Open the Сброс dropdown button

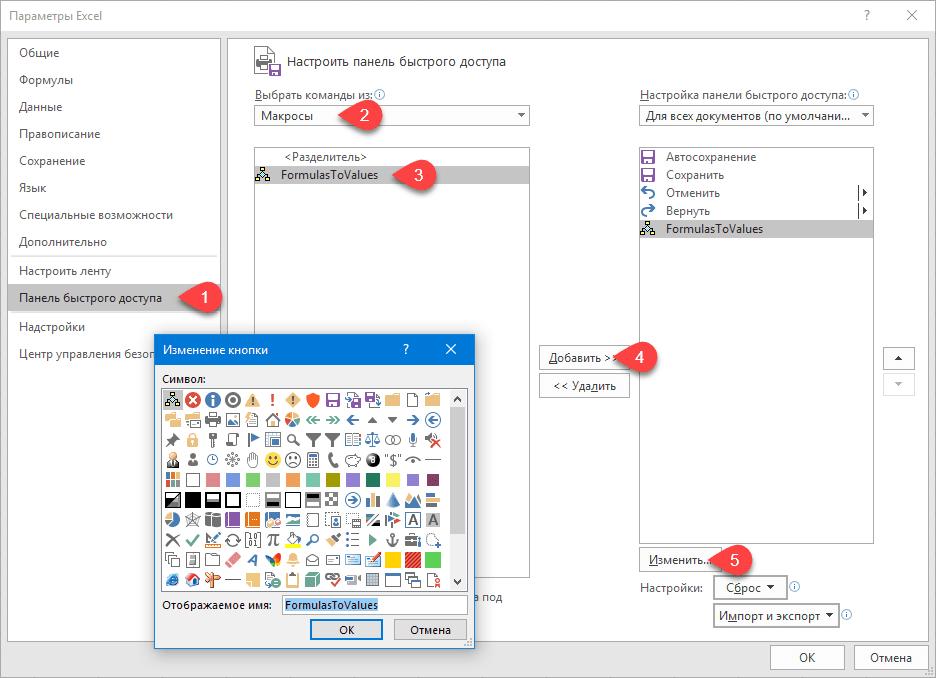(750, 587)
